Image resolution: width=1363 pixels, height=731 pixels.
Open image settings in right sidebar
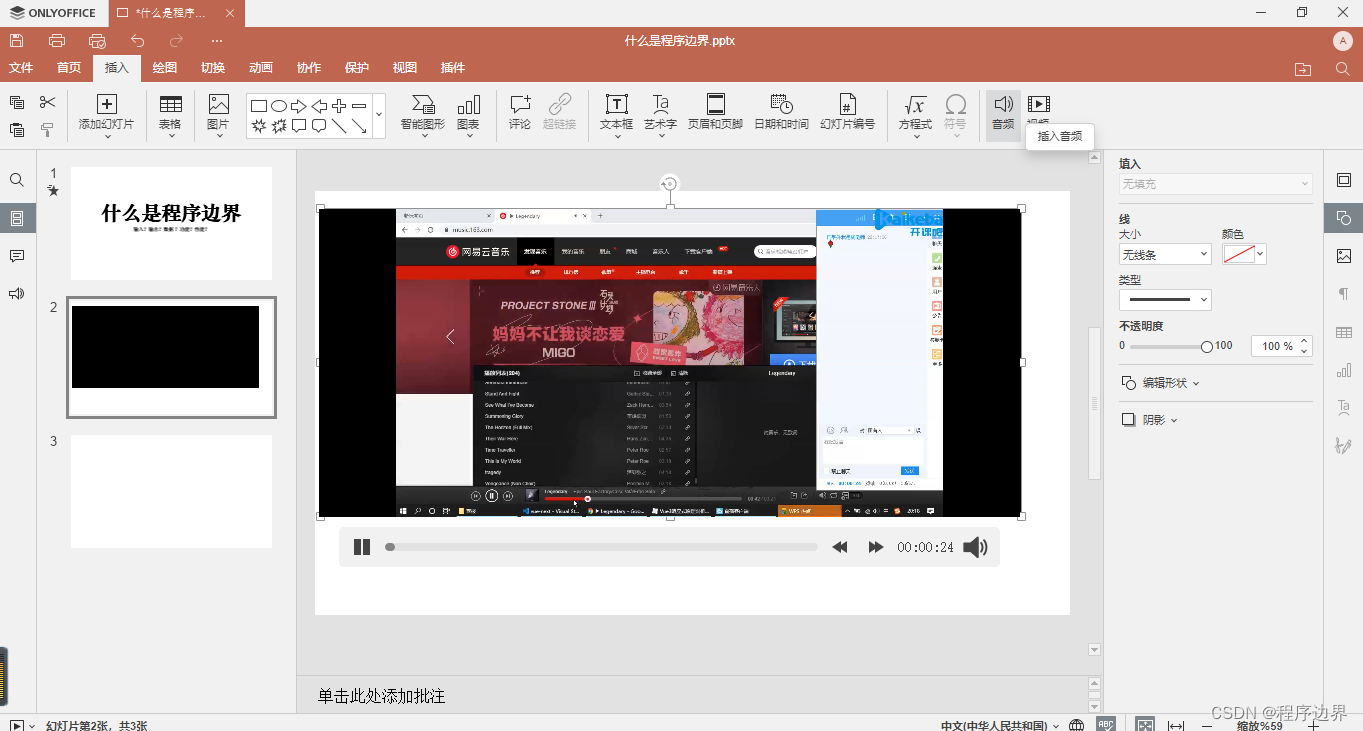click(x=1344, y=256)
